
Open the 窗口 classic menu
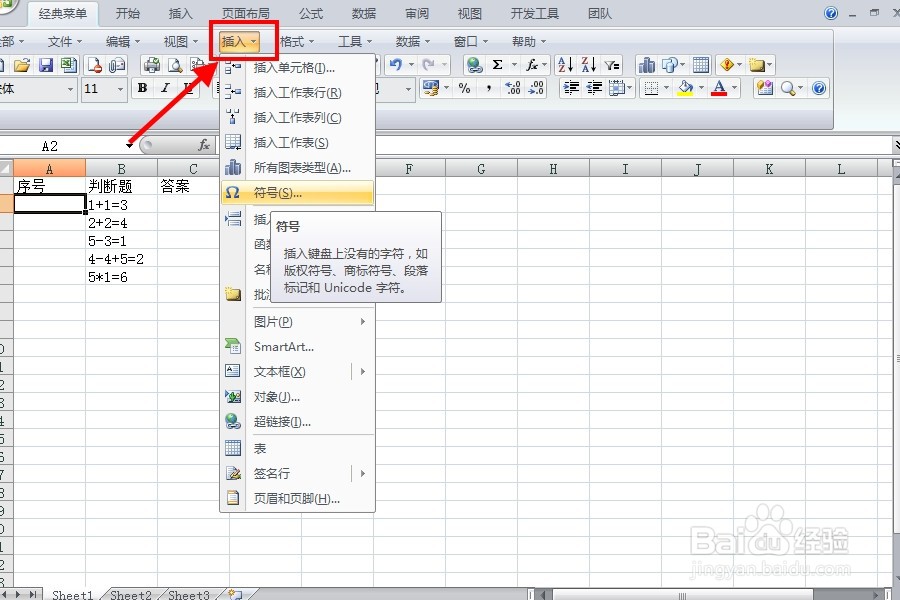click(471, 41)
